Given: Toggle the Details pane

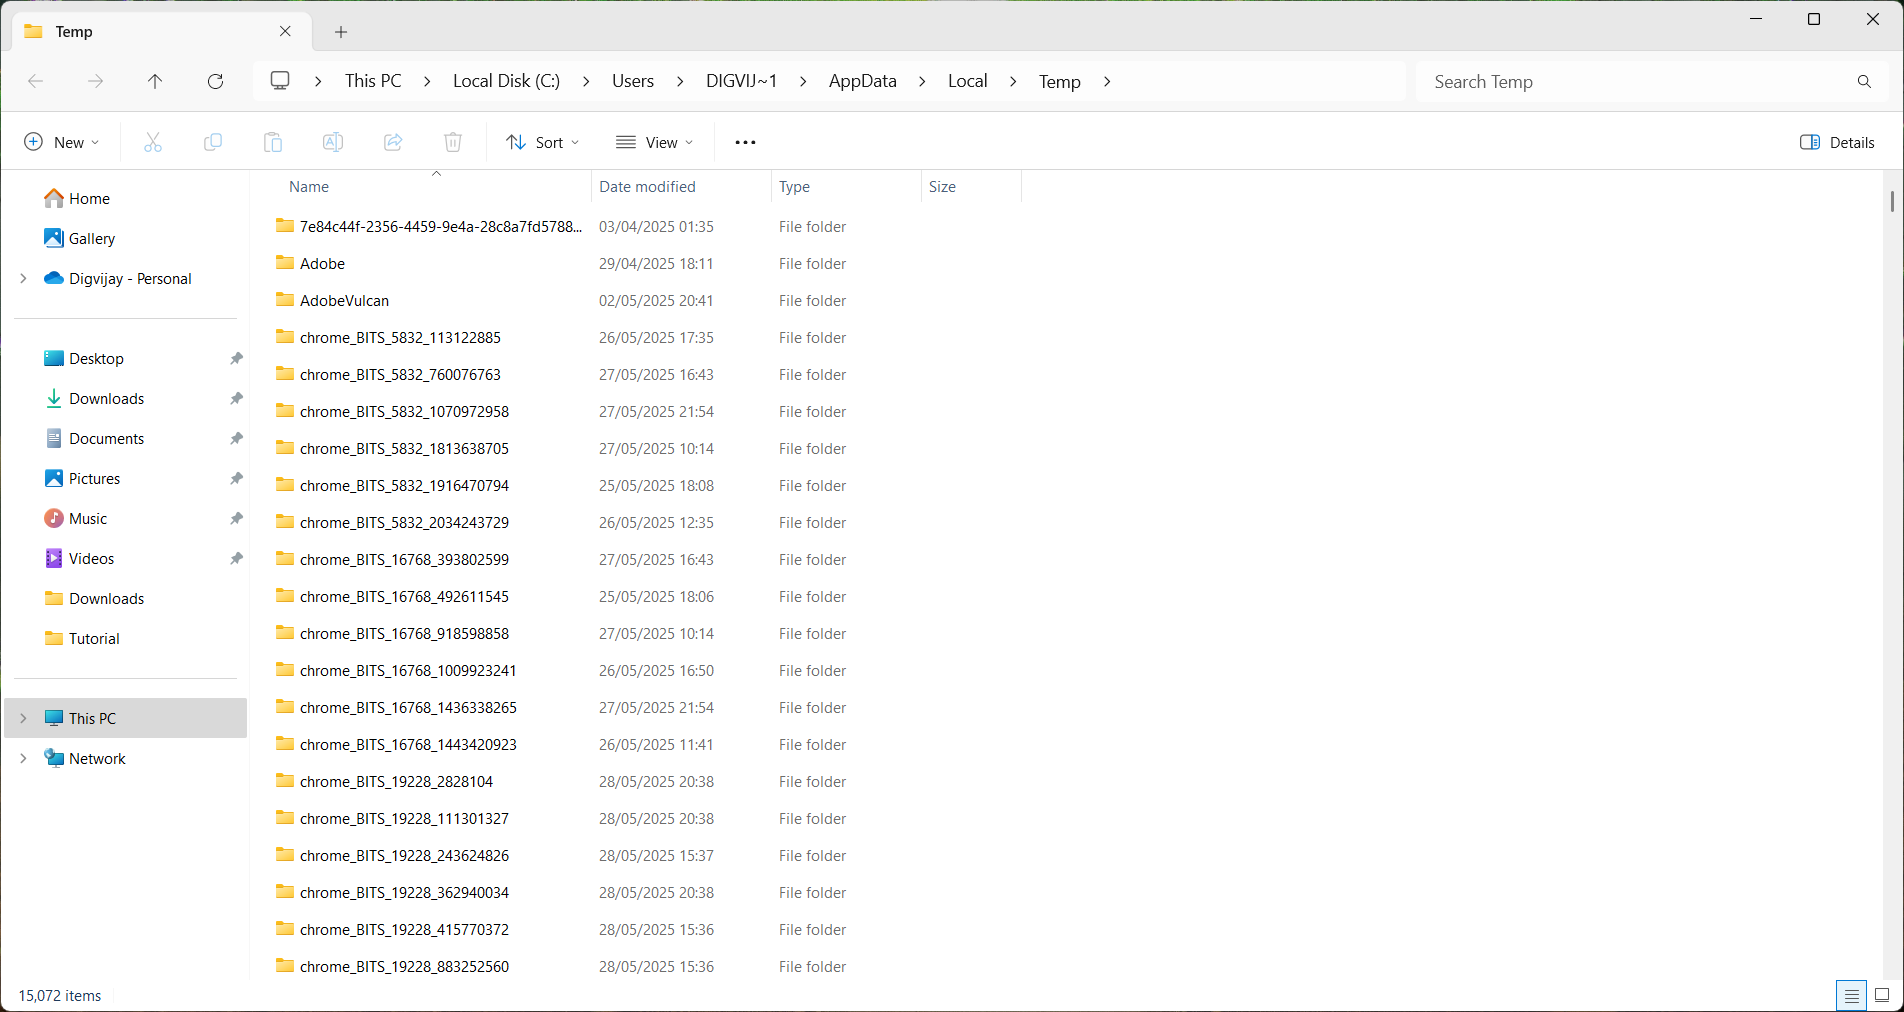Looking at the screenshot, I should pos(1837,142).
